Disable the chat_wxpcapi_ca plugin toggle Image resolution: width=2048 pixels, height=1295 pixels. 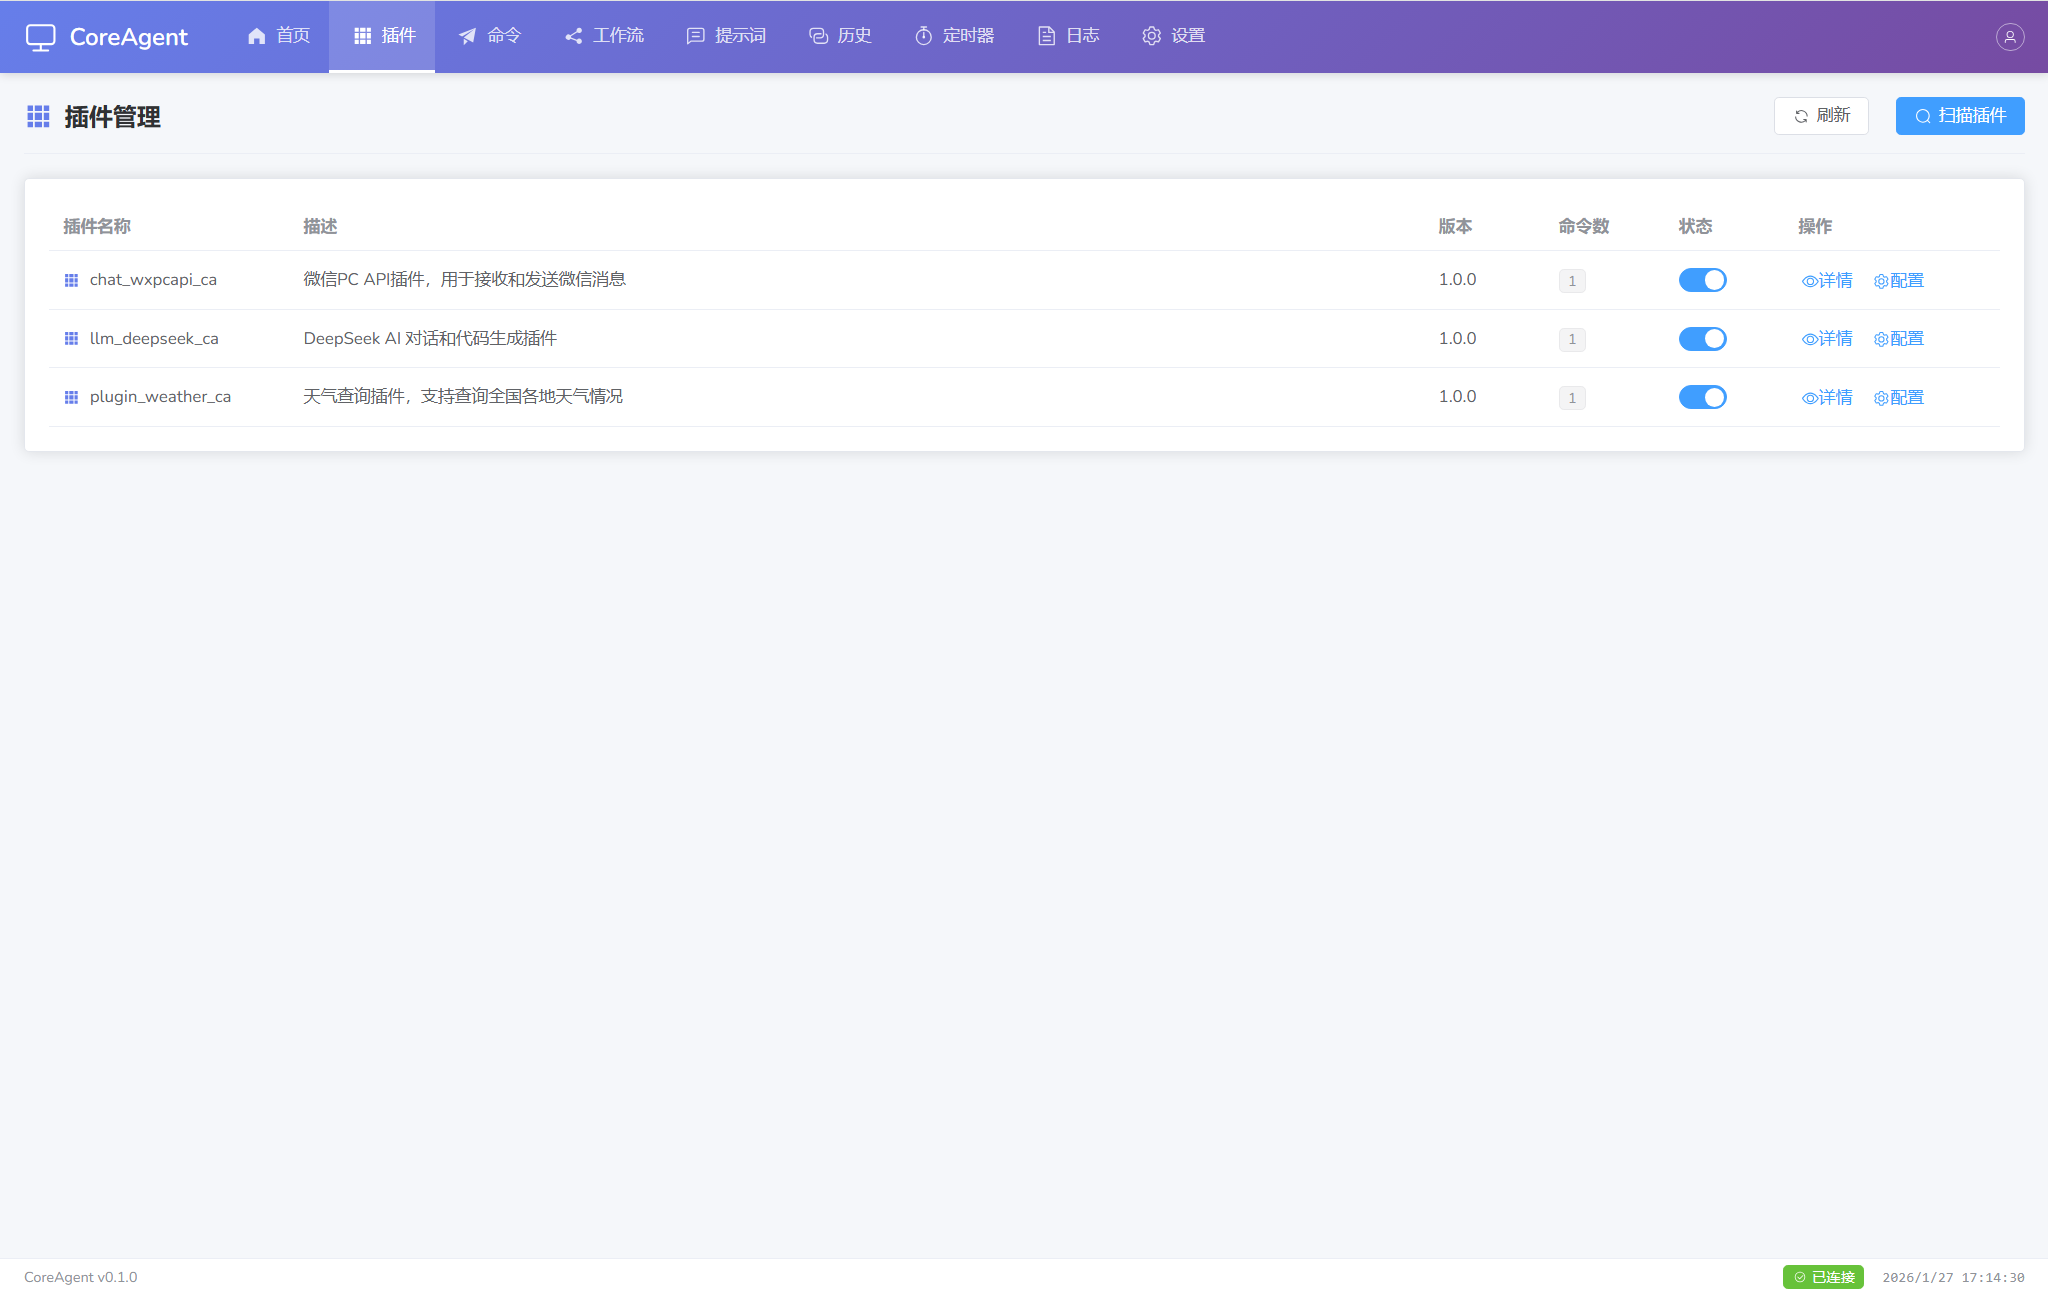click(1702, 280)
